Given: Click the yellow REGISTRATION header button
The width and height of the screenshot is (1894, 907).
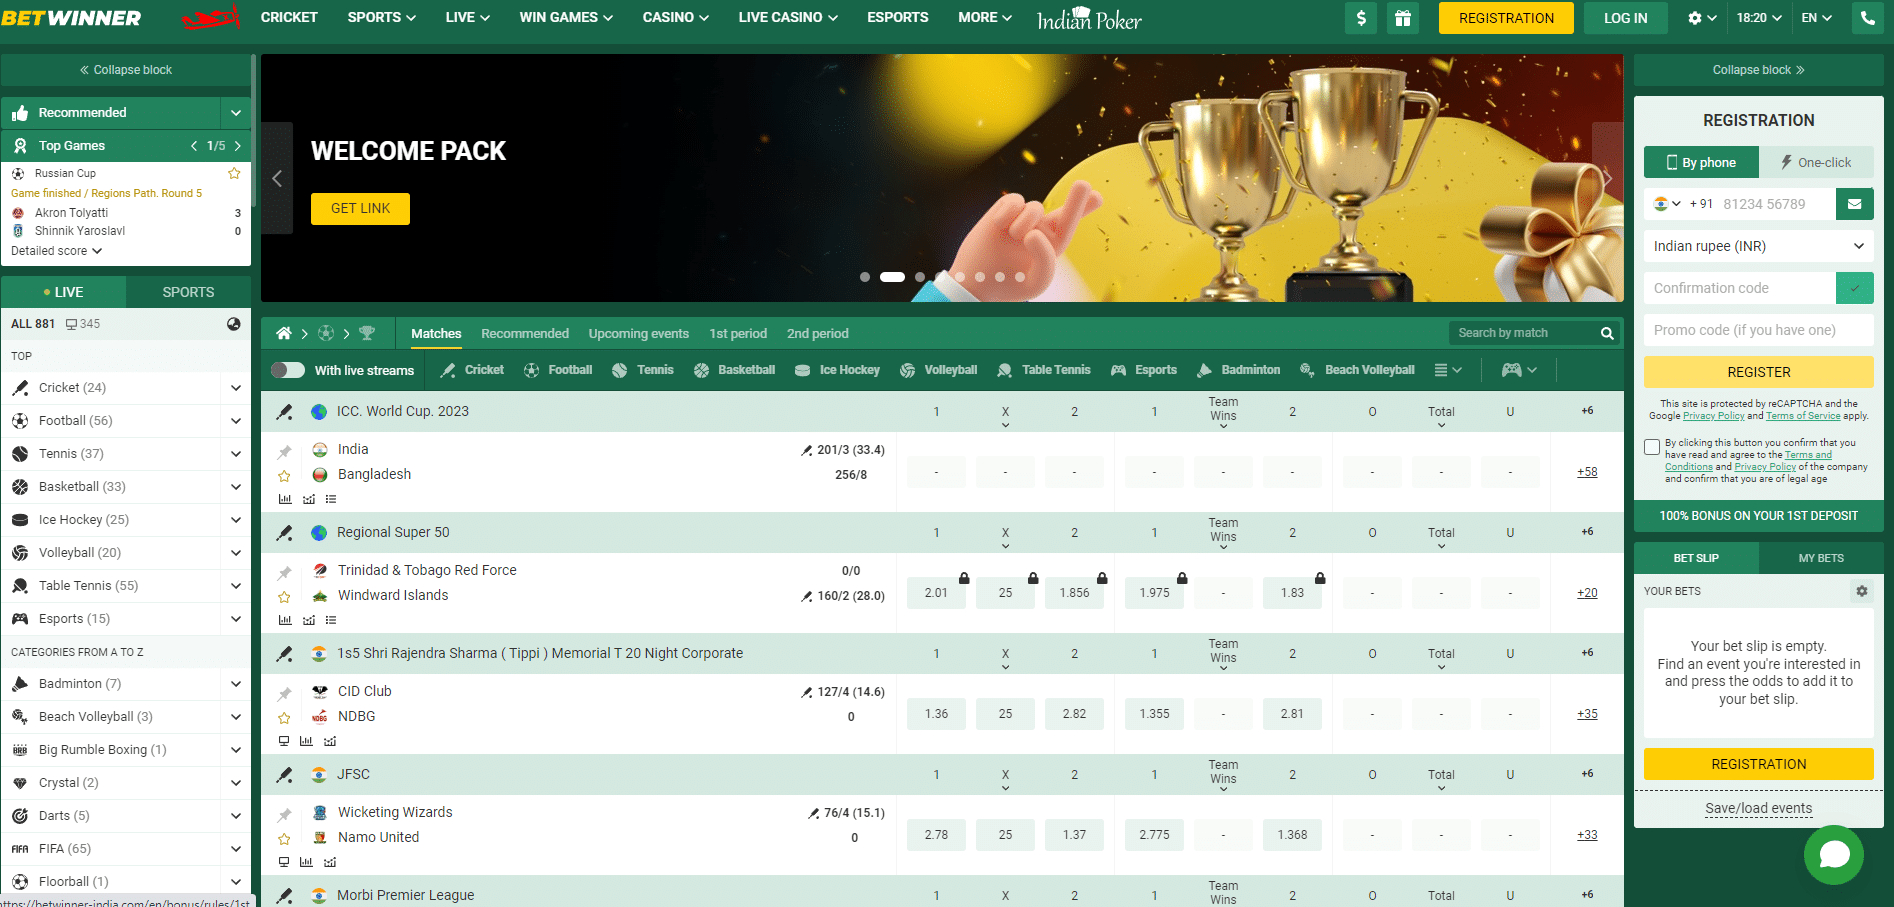Looking at the screenshot, I should coord(1506,18).
